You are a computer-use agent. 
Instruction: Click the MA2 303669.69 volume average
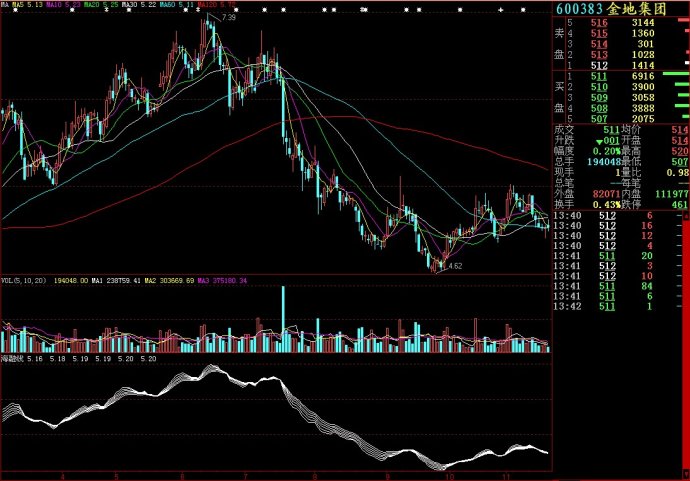169,280
